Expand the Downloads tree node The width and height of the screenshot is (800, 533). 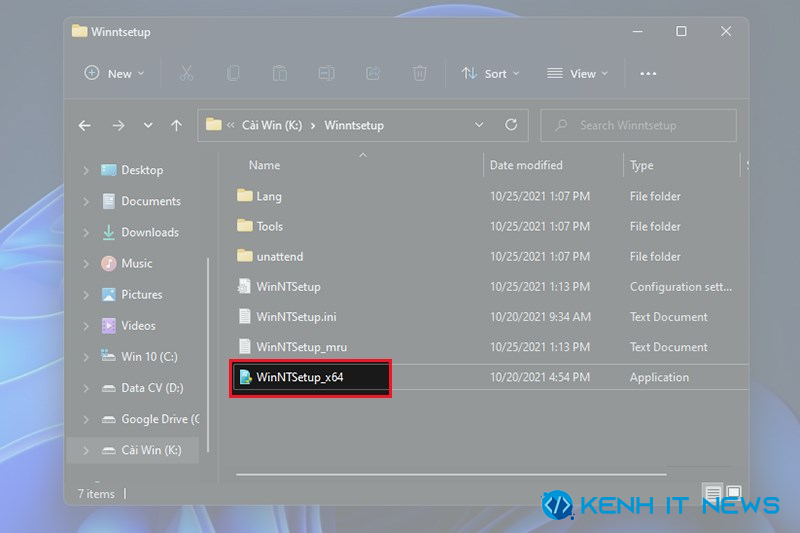(x=86, y=233)
